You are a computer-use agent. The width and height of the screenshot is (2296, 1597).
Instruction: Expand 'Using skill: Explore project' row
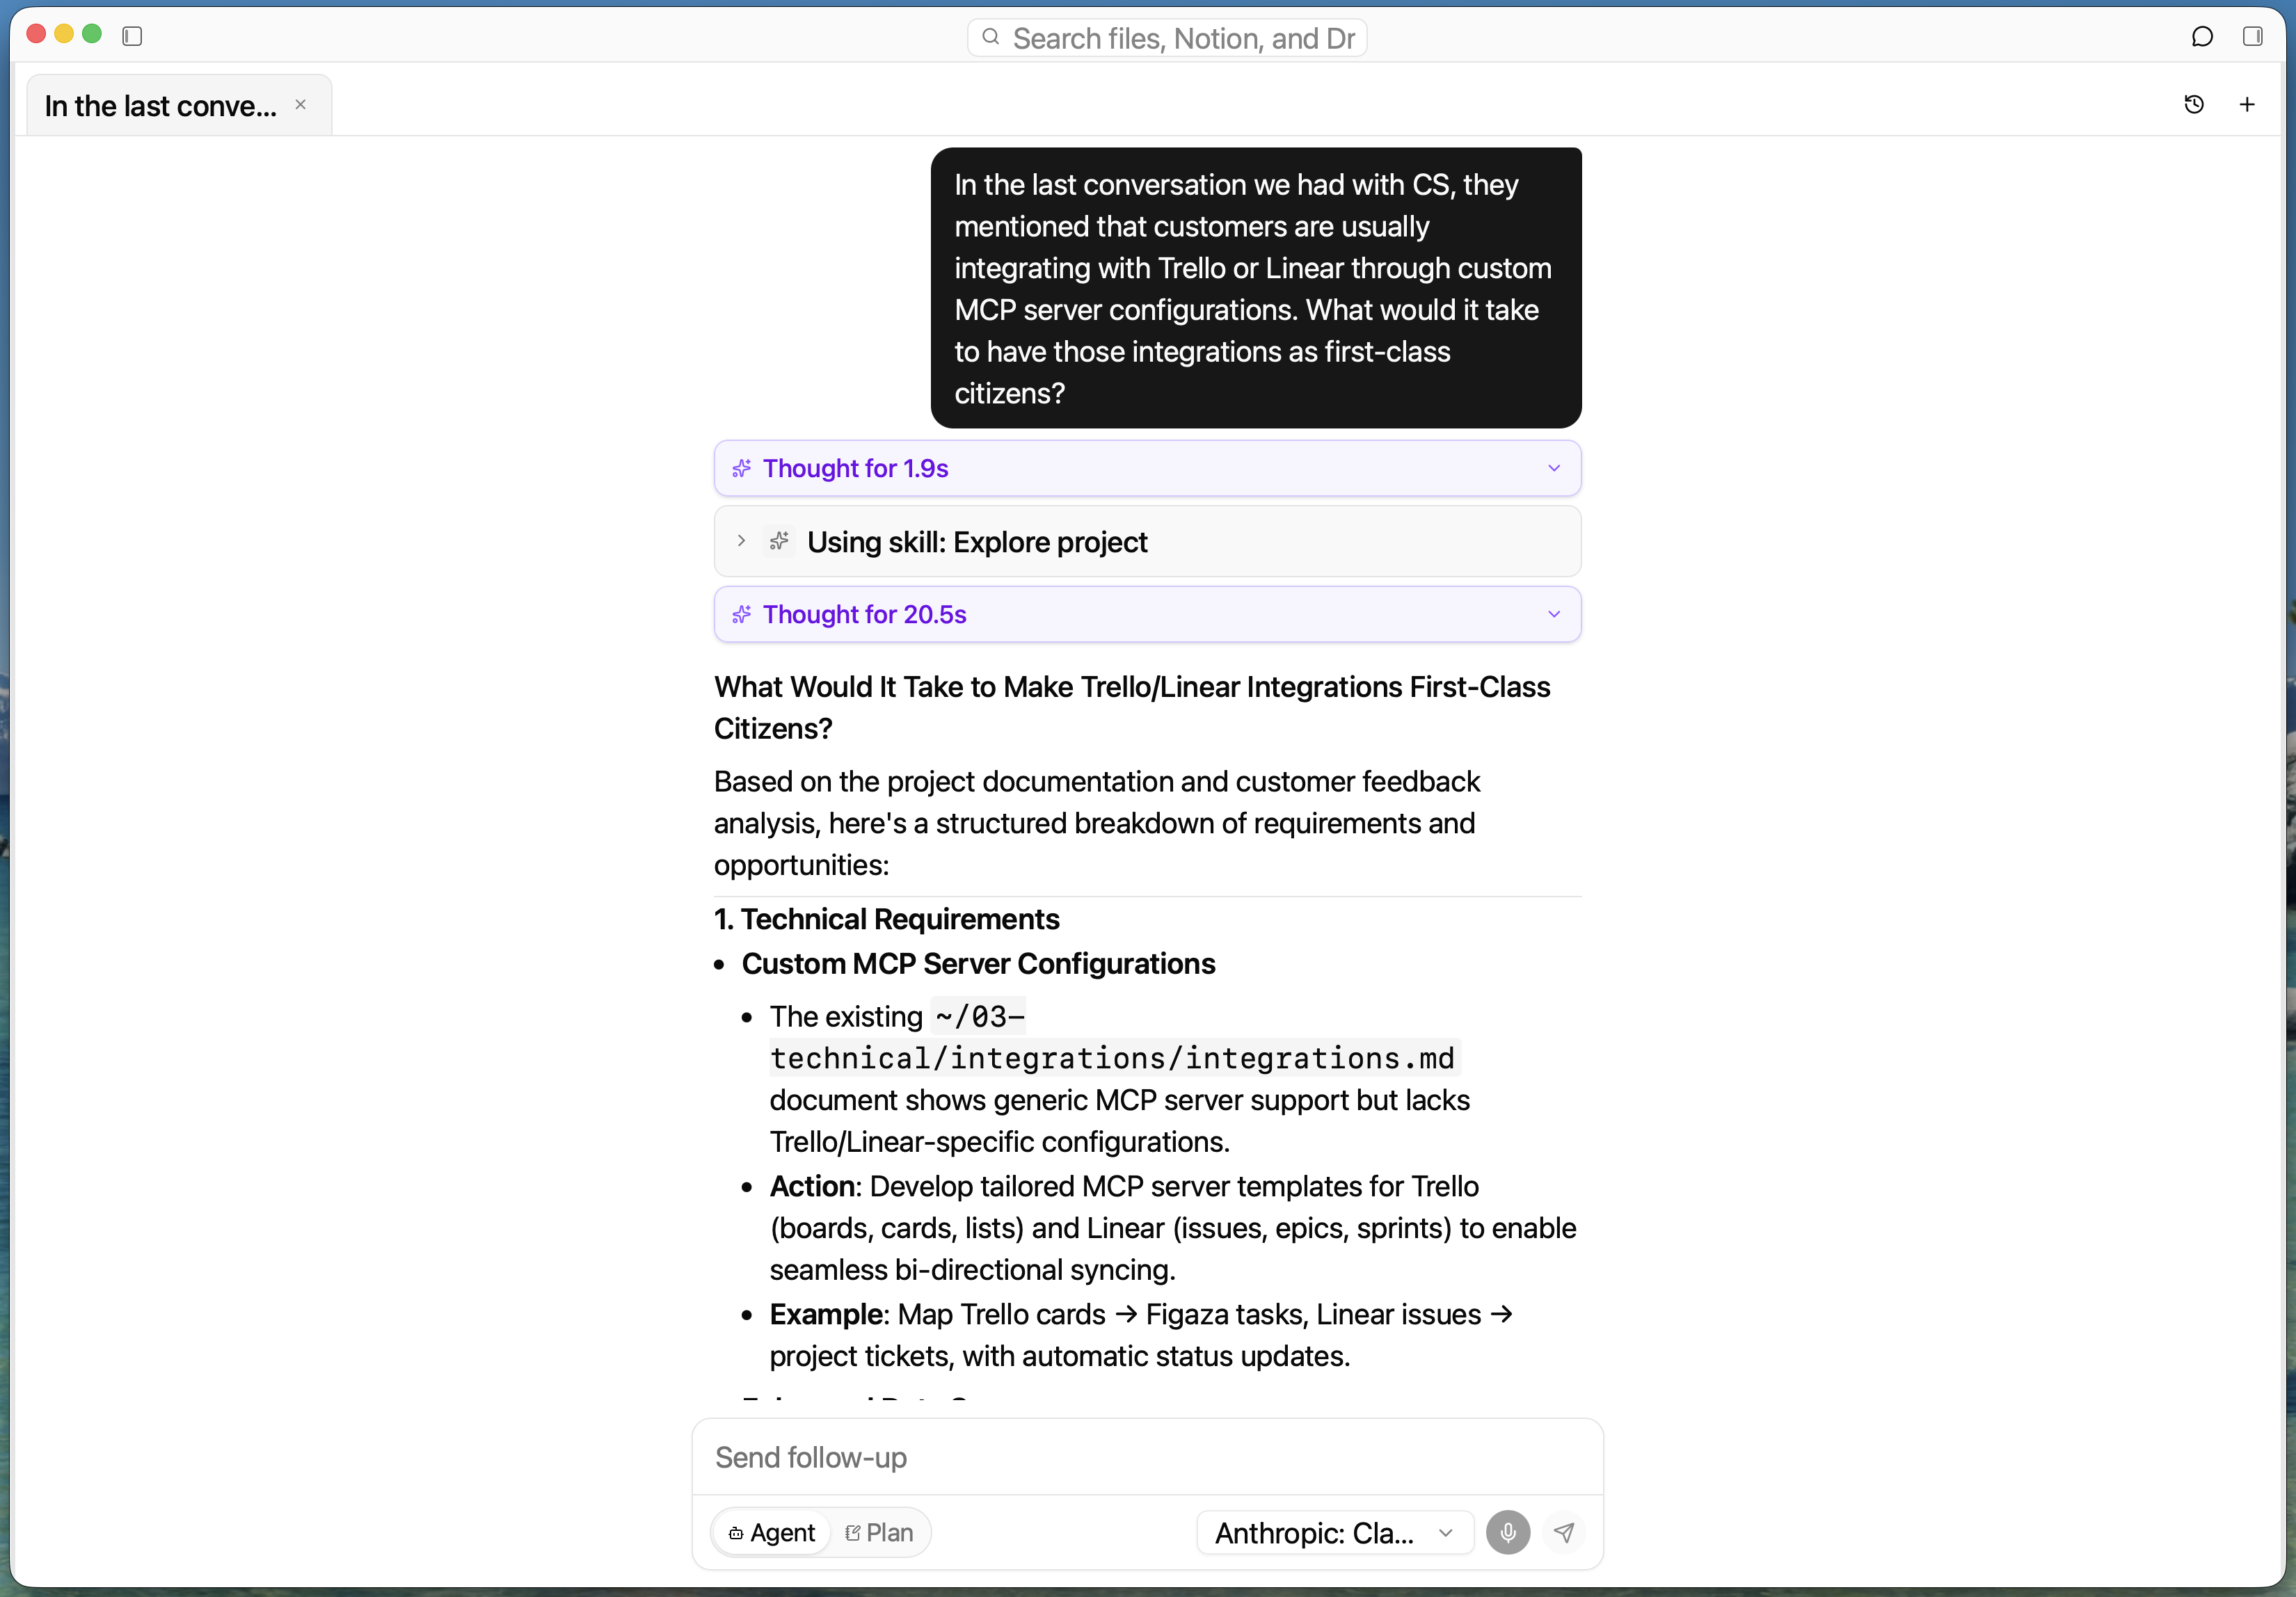[x=1147, y=541]
